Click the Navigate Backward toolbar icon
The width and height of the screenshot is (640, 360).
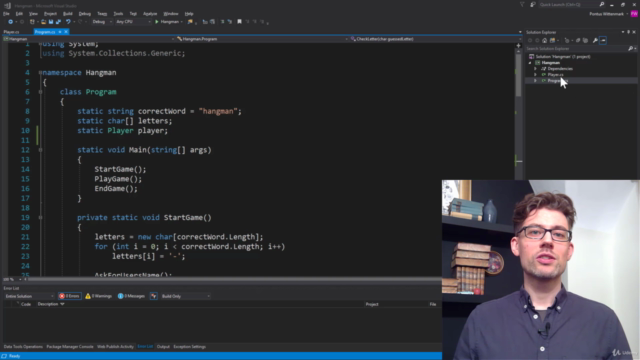(x=10, y=22)
